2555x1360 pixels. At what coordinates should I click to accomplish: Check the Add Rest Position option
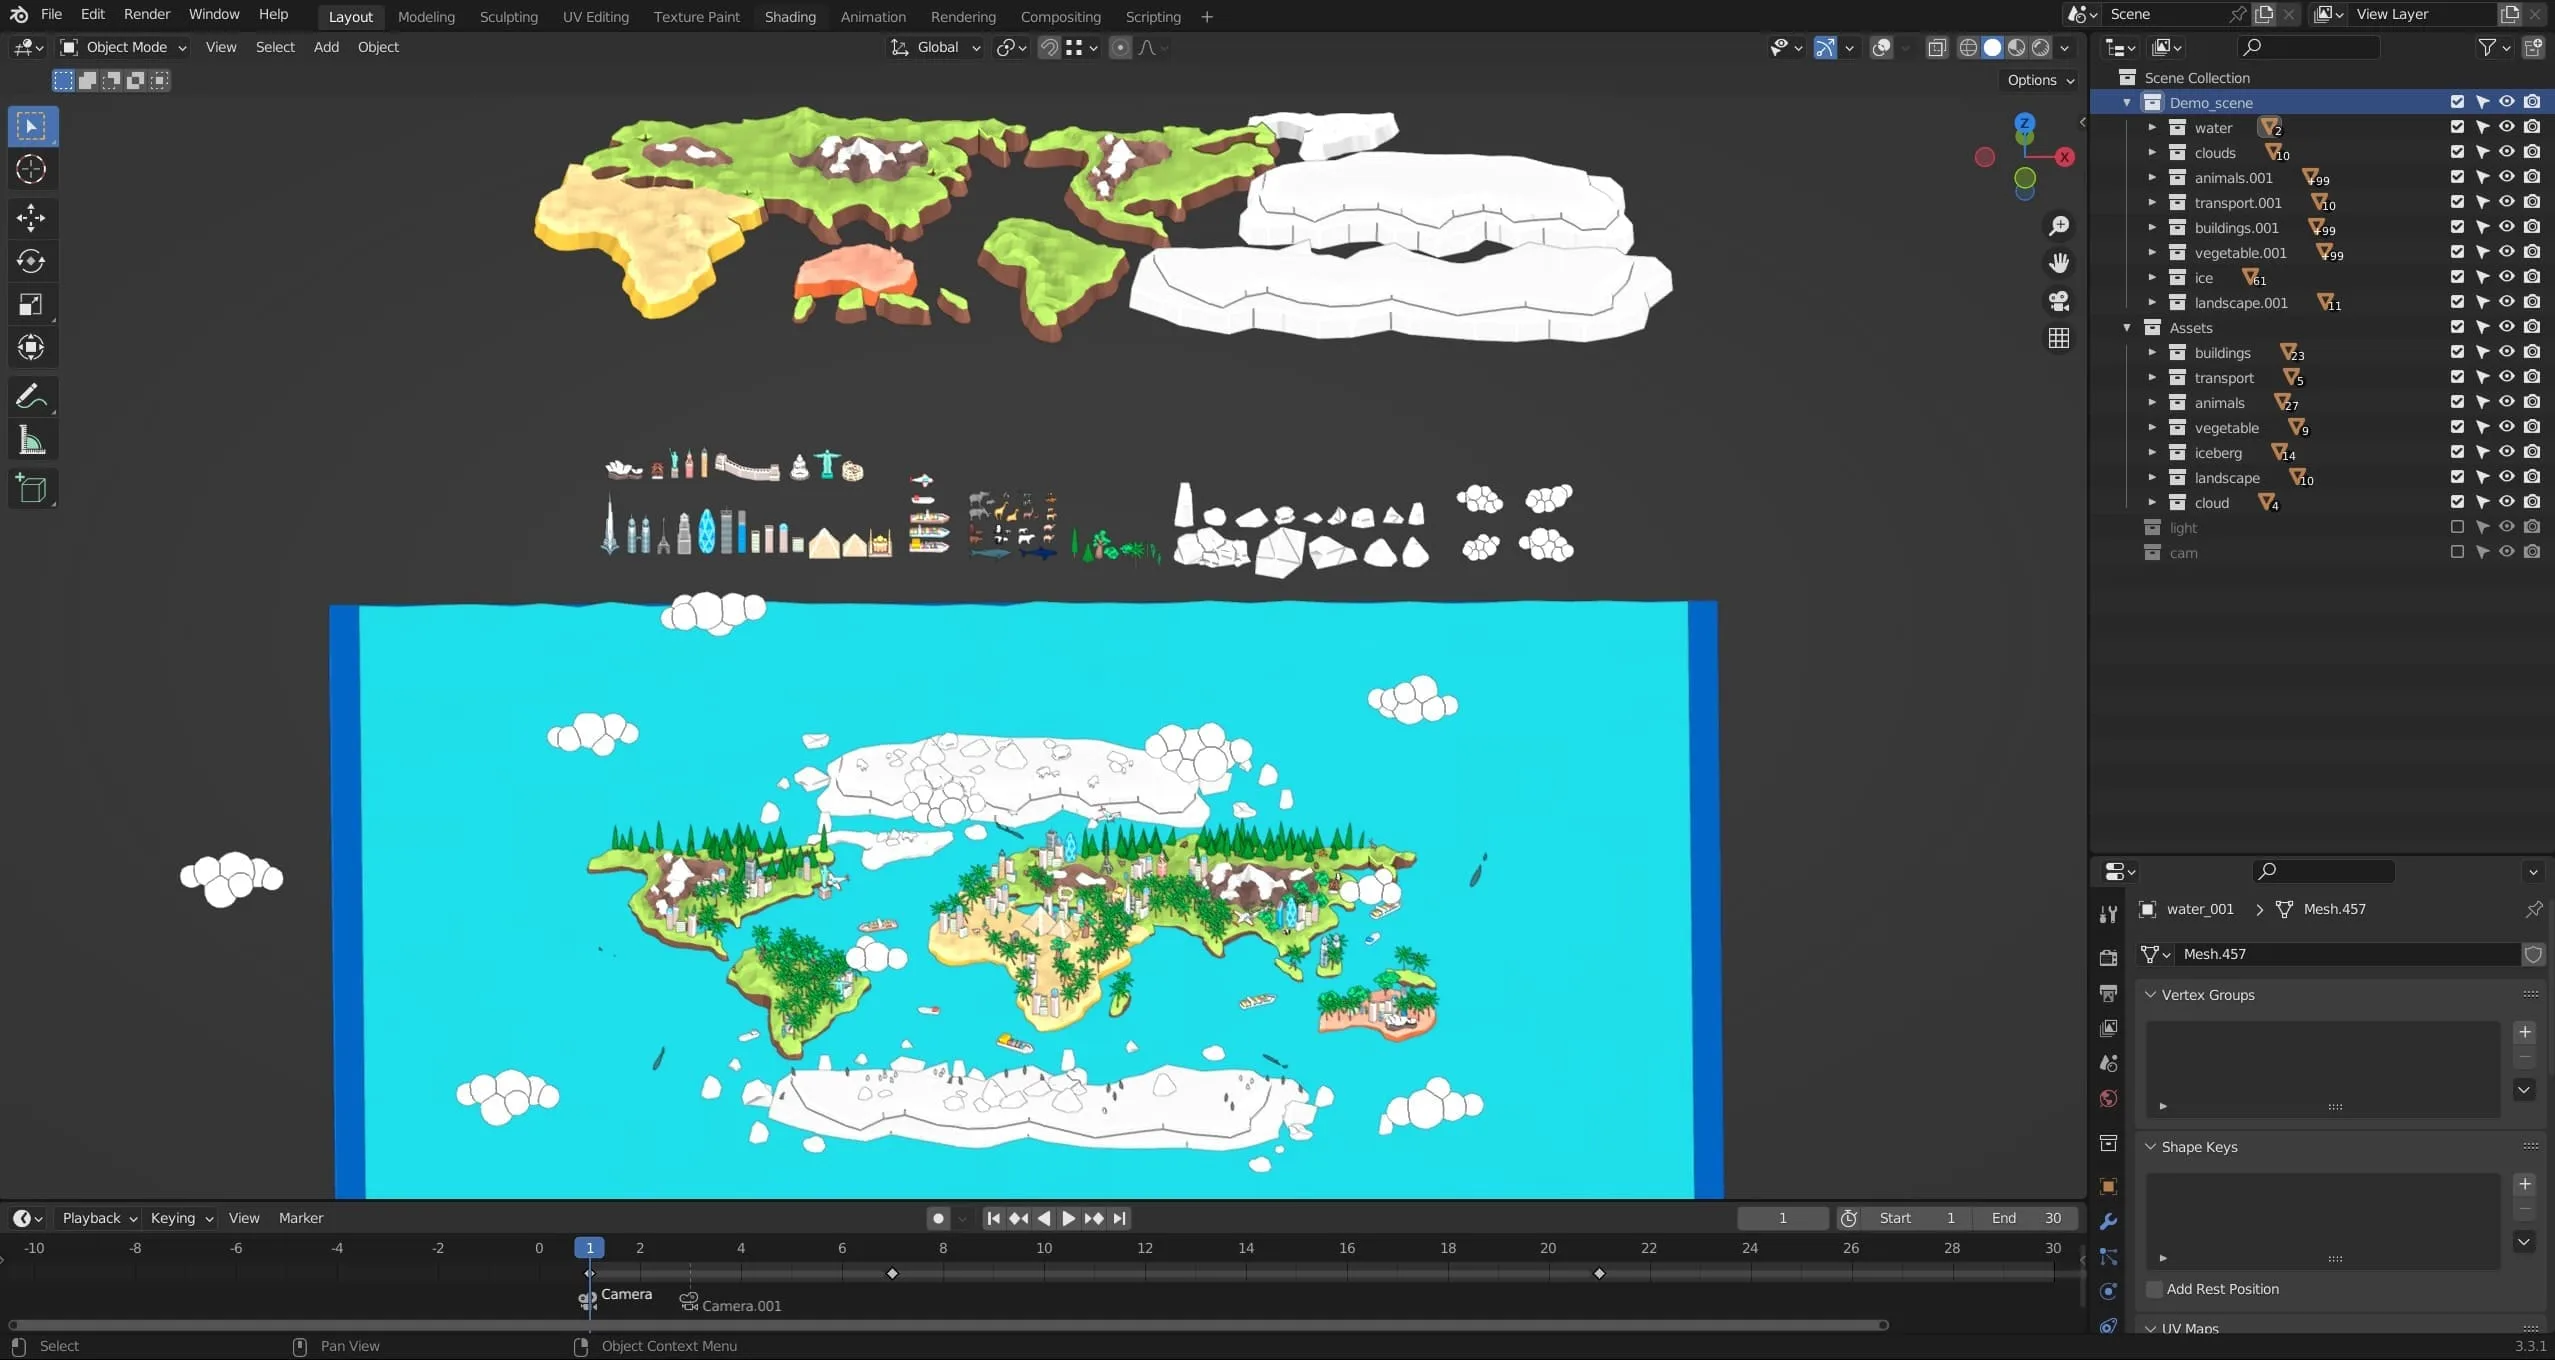[x=2155, y=1289]
